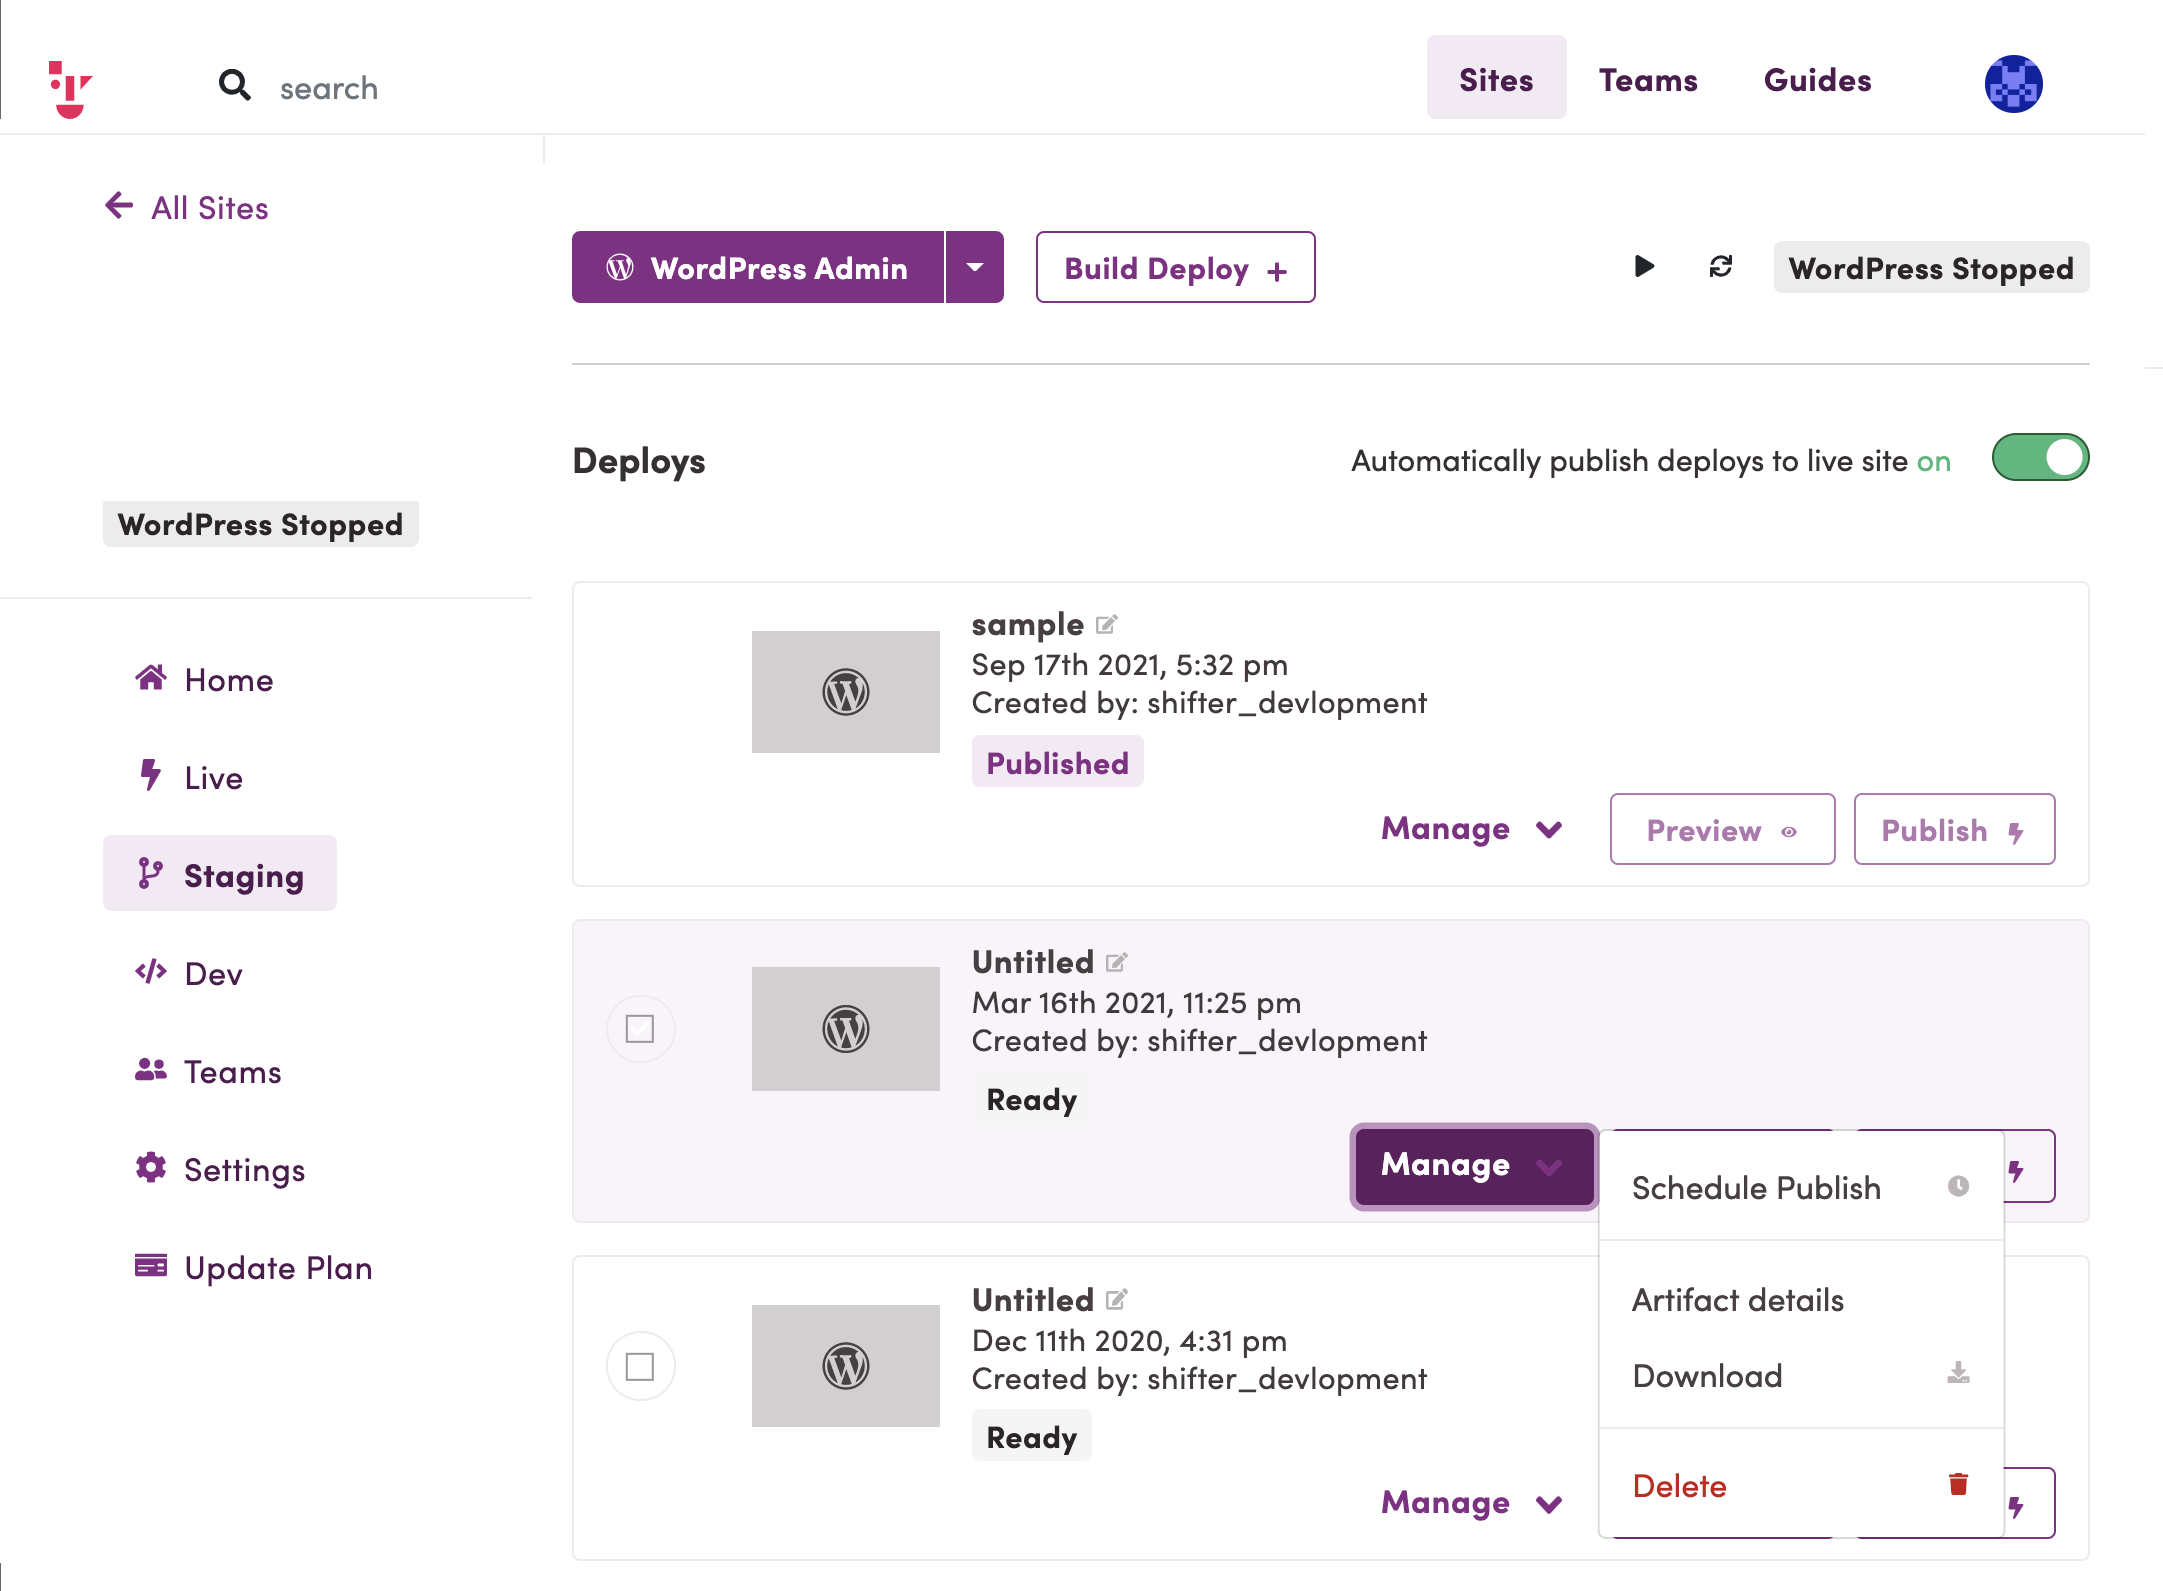This screenshot has height=1591, width=2163.
Task: Open the WordPress Admin button
Action: [758, 267]
